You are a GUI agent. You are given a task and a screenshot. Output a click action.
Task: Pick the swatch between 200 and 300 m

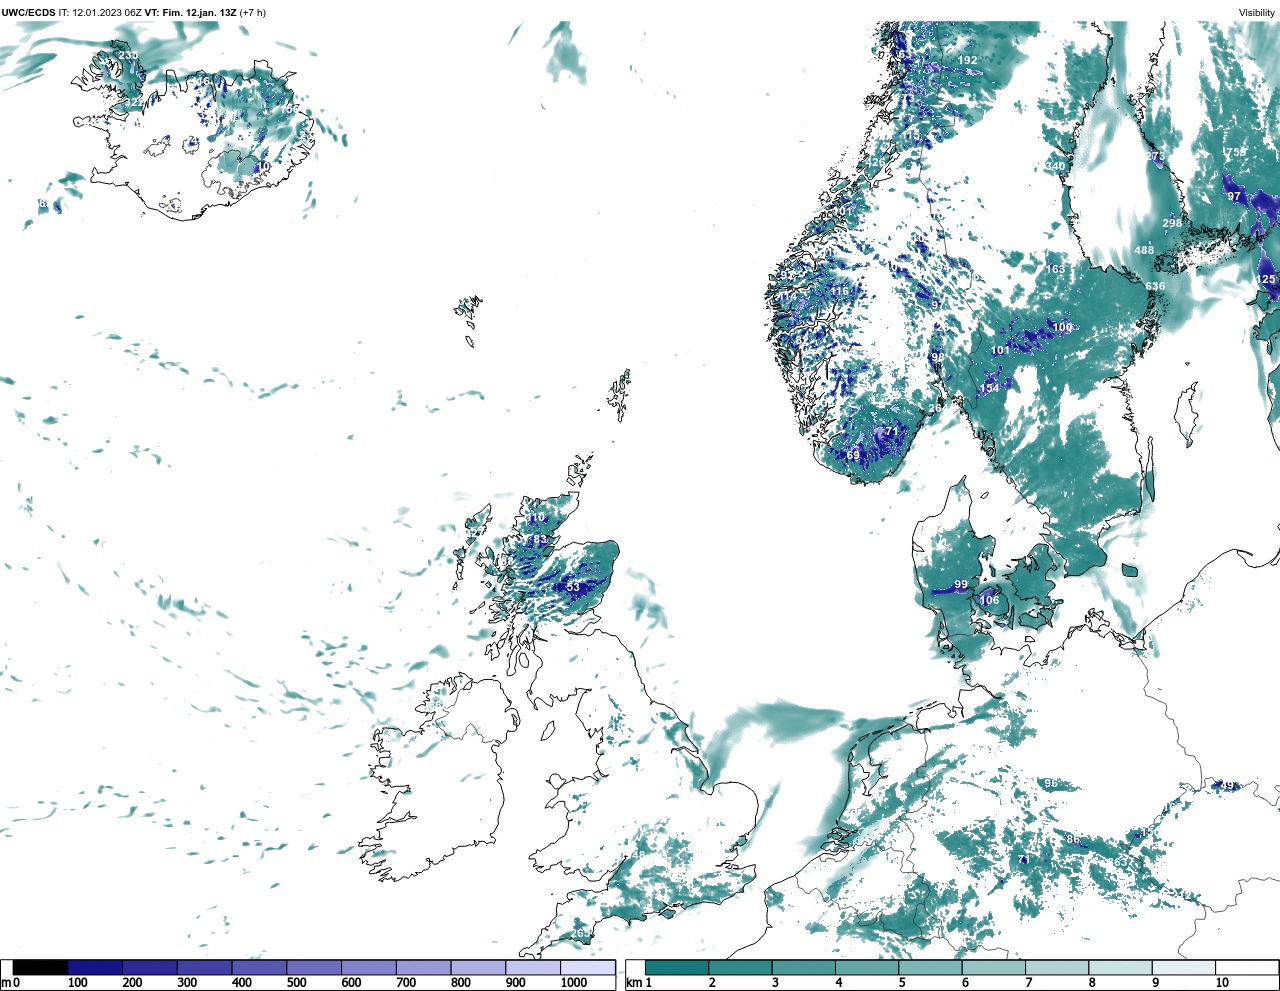coord(150,967)
